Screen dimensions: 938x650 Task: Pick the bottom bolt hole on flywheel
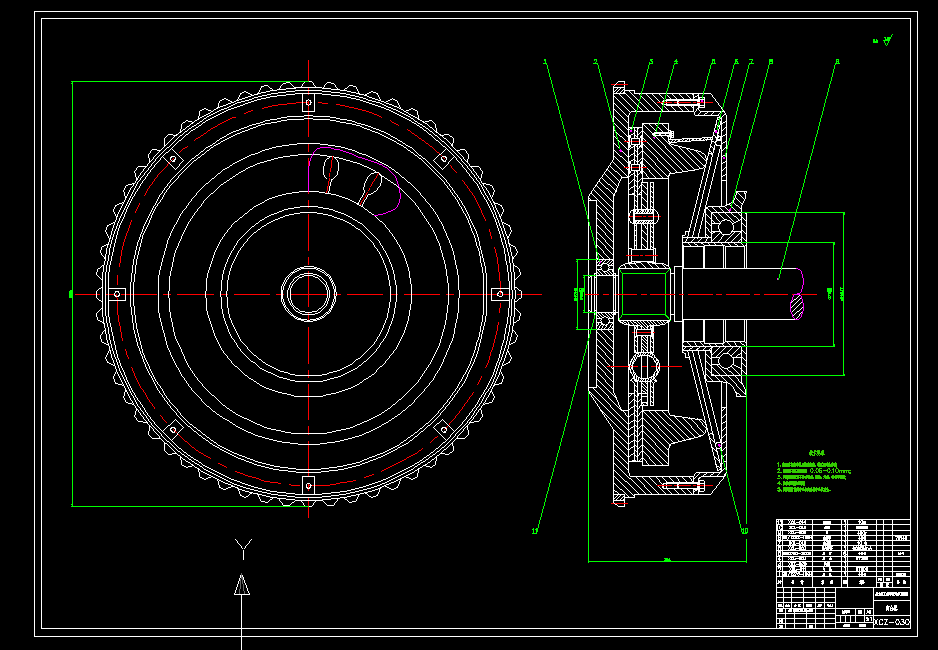coord(309,486)
